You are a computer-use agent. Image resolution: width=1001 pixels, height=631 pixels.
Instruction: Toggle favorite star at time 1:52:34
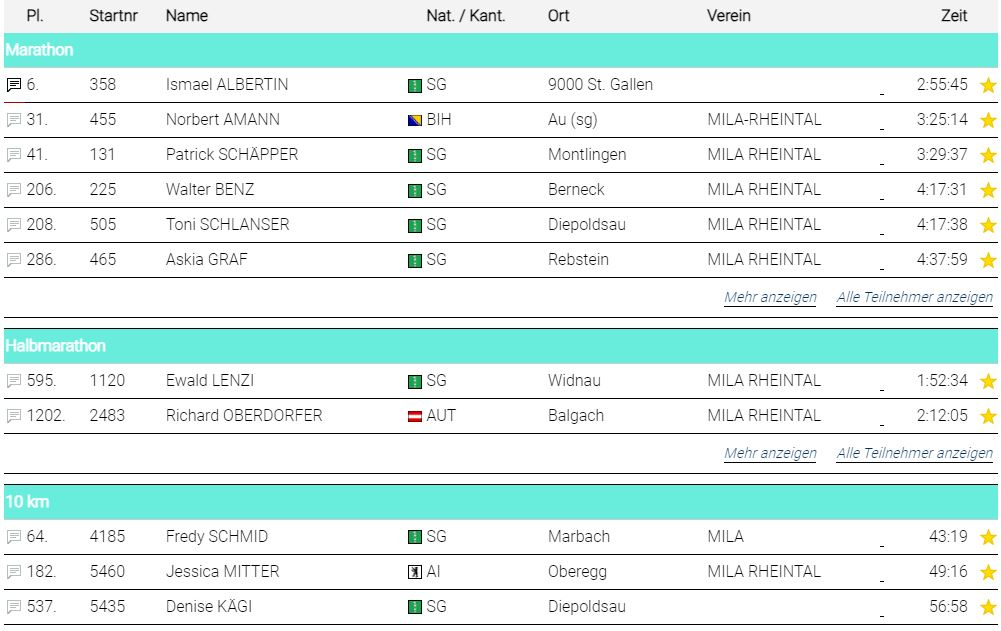988,381
